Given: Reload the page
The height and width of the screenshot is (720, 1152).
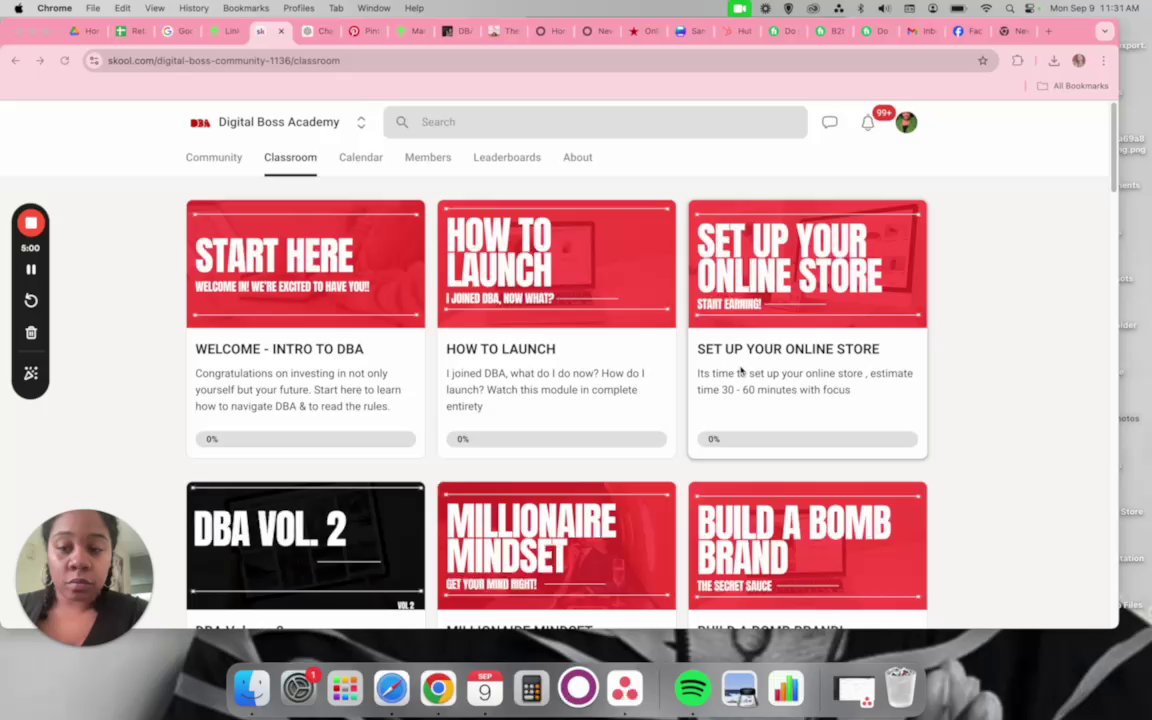Looking at the screenshot, I should [65, 61].
